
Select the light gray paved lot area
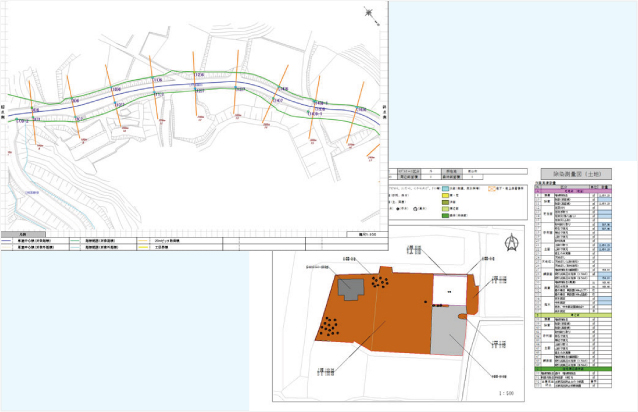[x=448, y=331]
